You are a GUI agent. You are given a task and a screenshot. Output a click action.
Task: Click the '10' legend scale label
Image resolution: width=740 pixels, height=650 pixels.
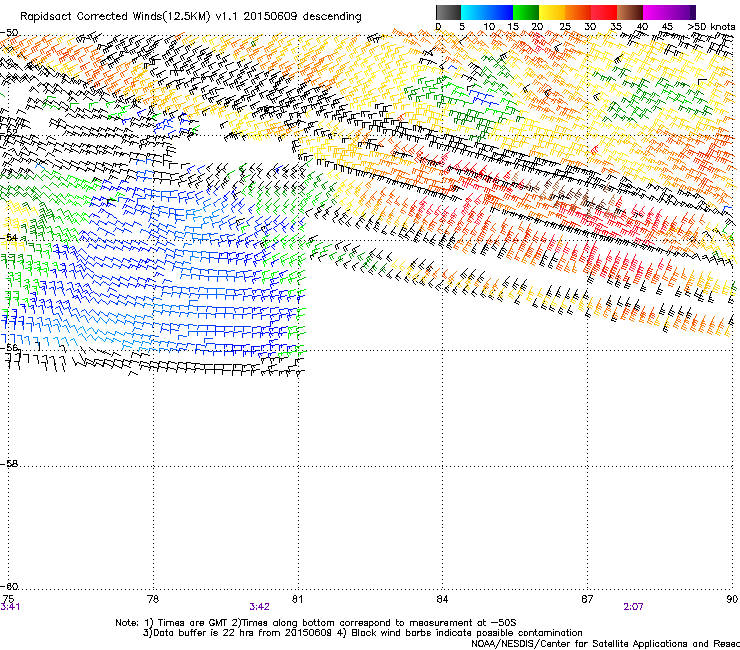pyautogui.click(x=489, y=26)
